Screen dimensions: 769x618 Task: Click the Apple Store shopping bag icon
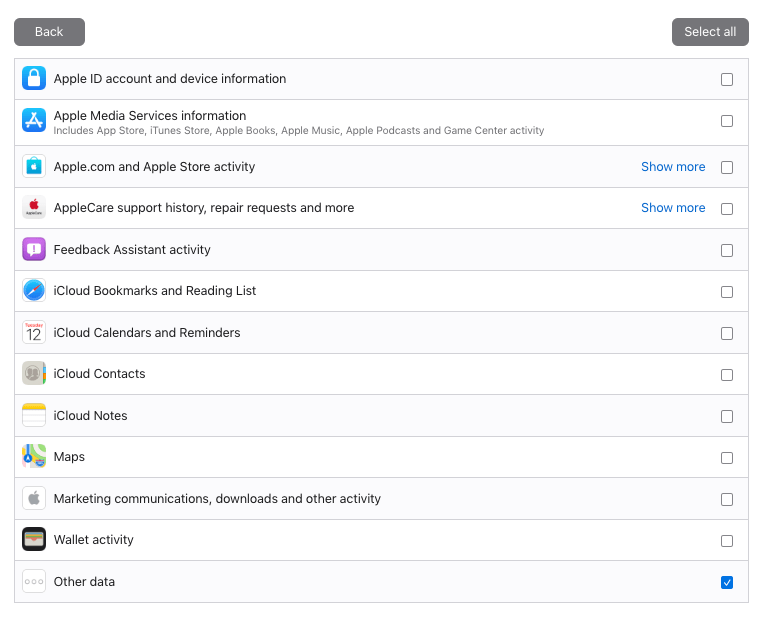(x=34, y=166)
